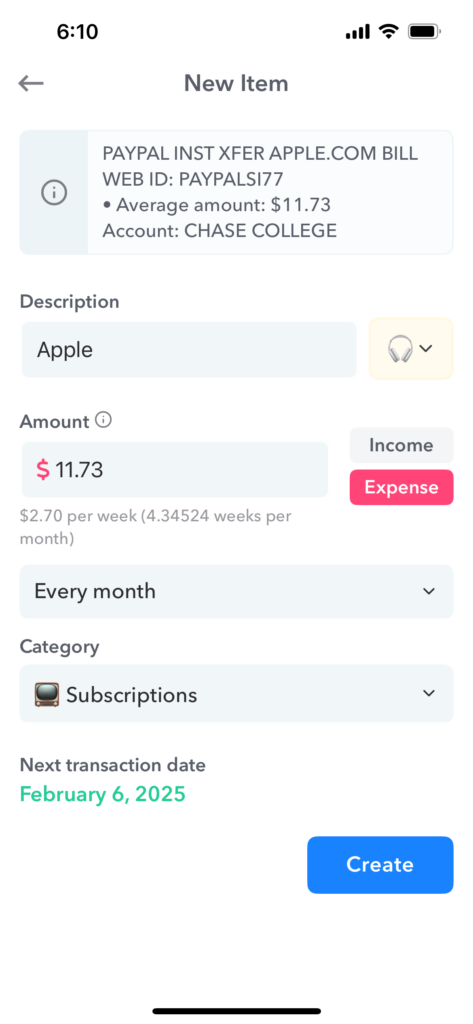Tap the cellular signal bars icon

click(x=357, y=32)
